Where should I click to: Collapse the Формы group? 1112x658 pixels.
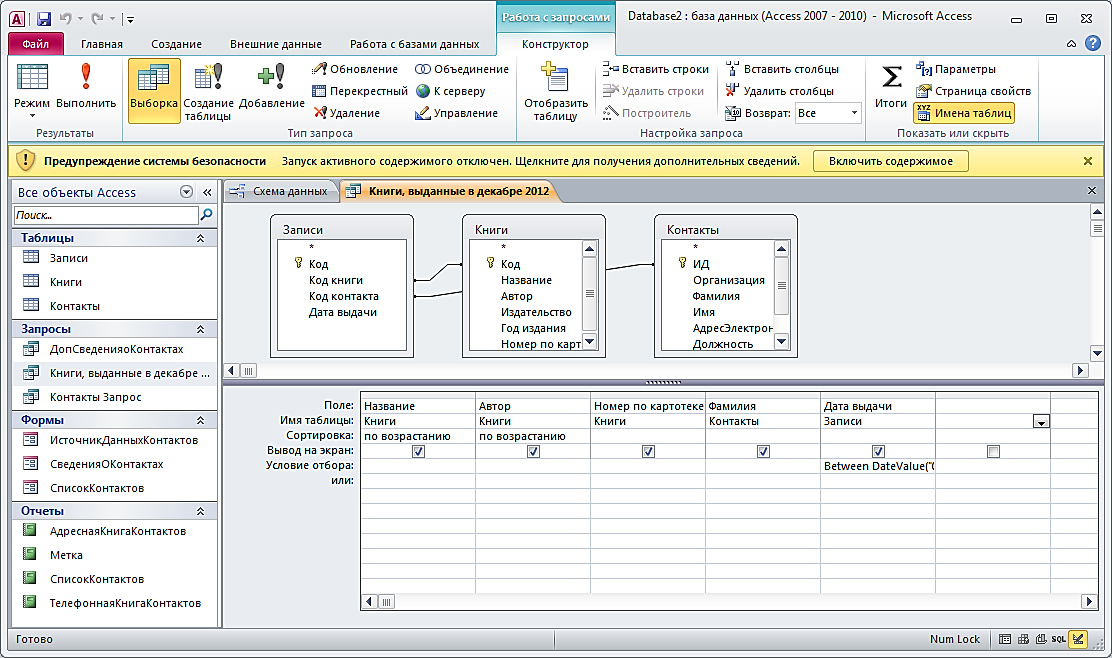200,420
